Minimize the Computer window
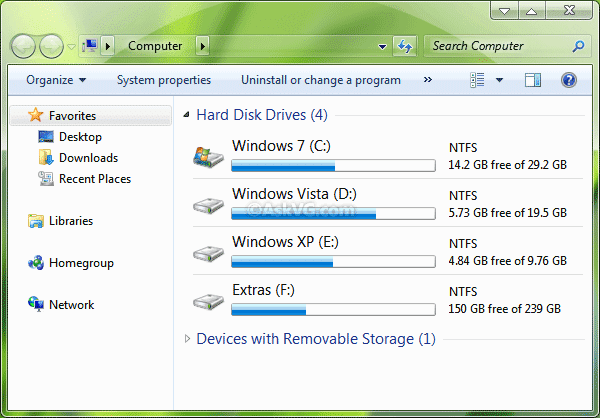This screenshot has width=600, height=418. pyautogui.click(x=504, y=11)
